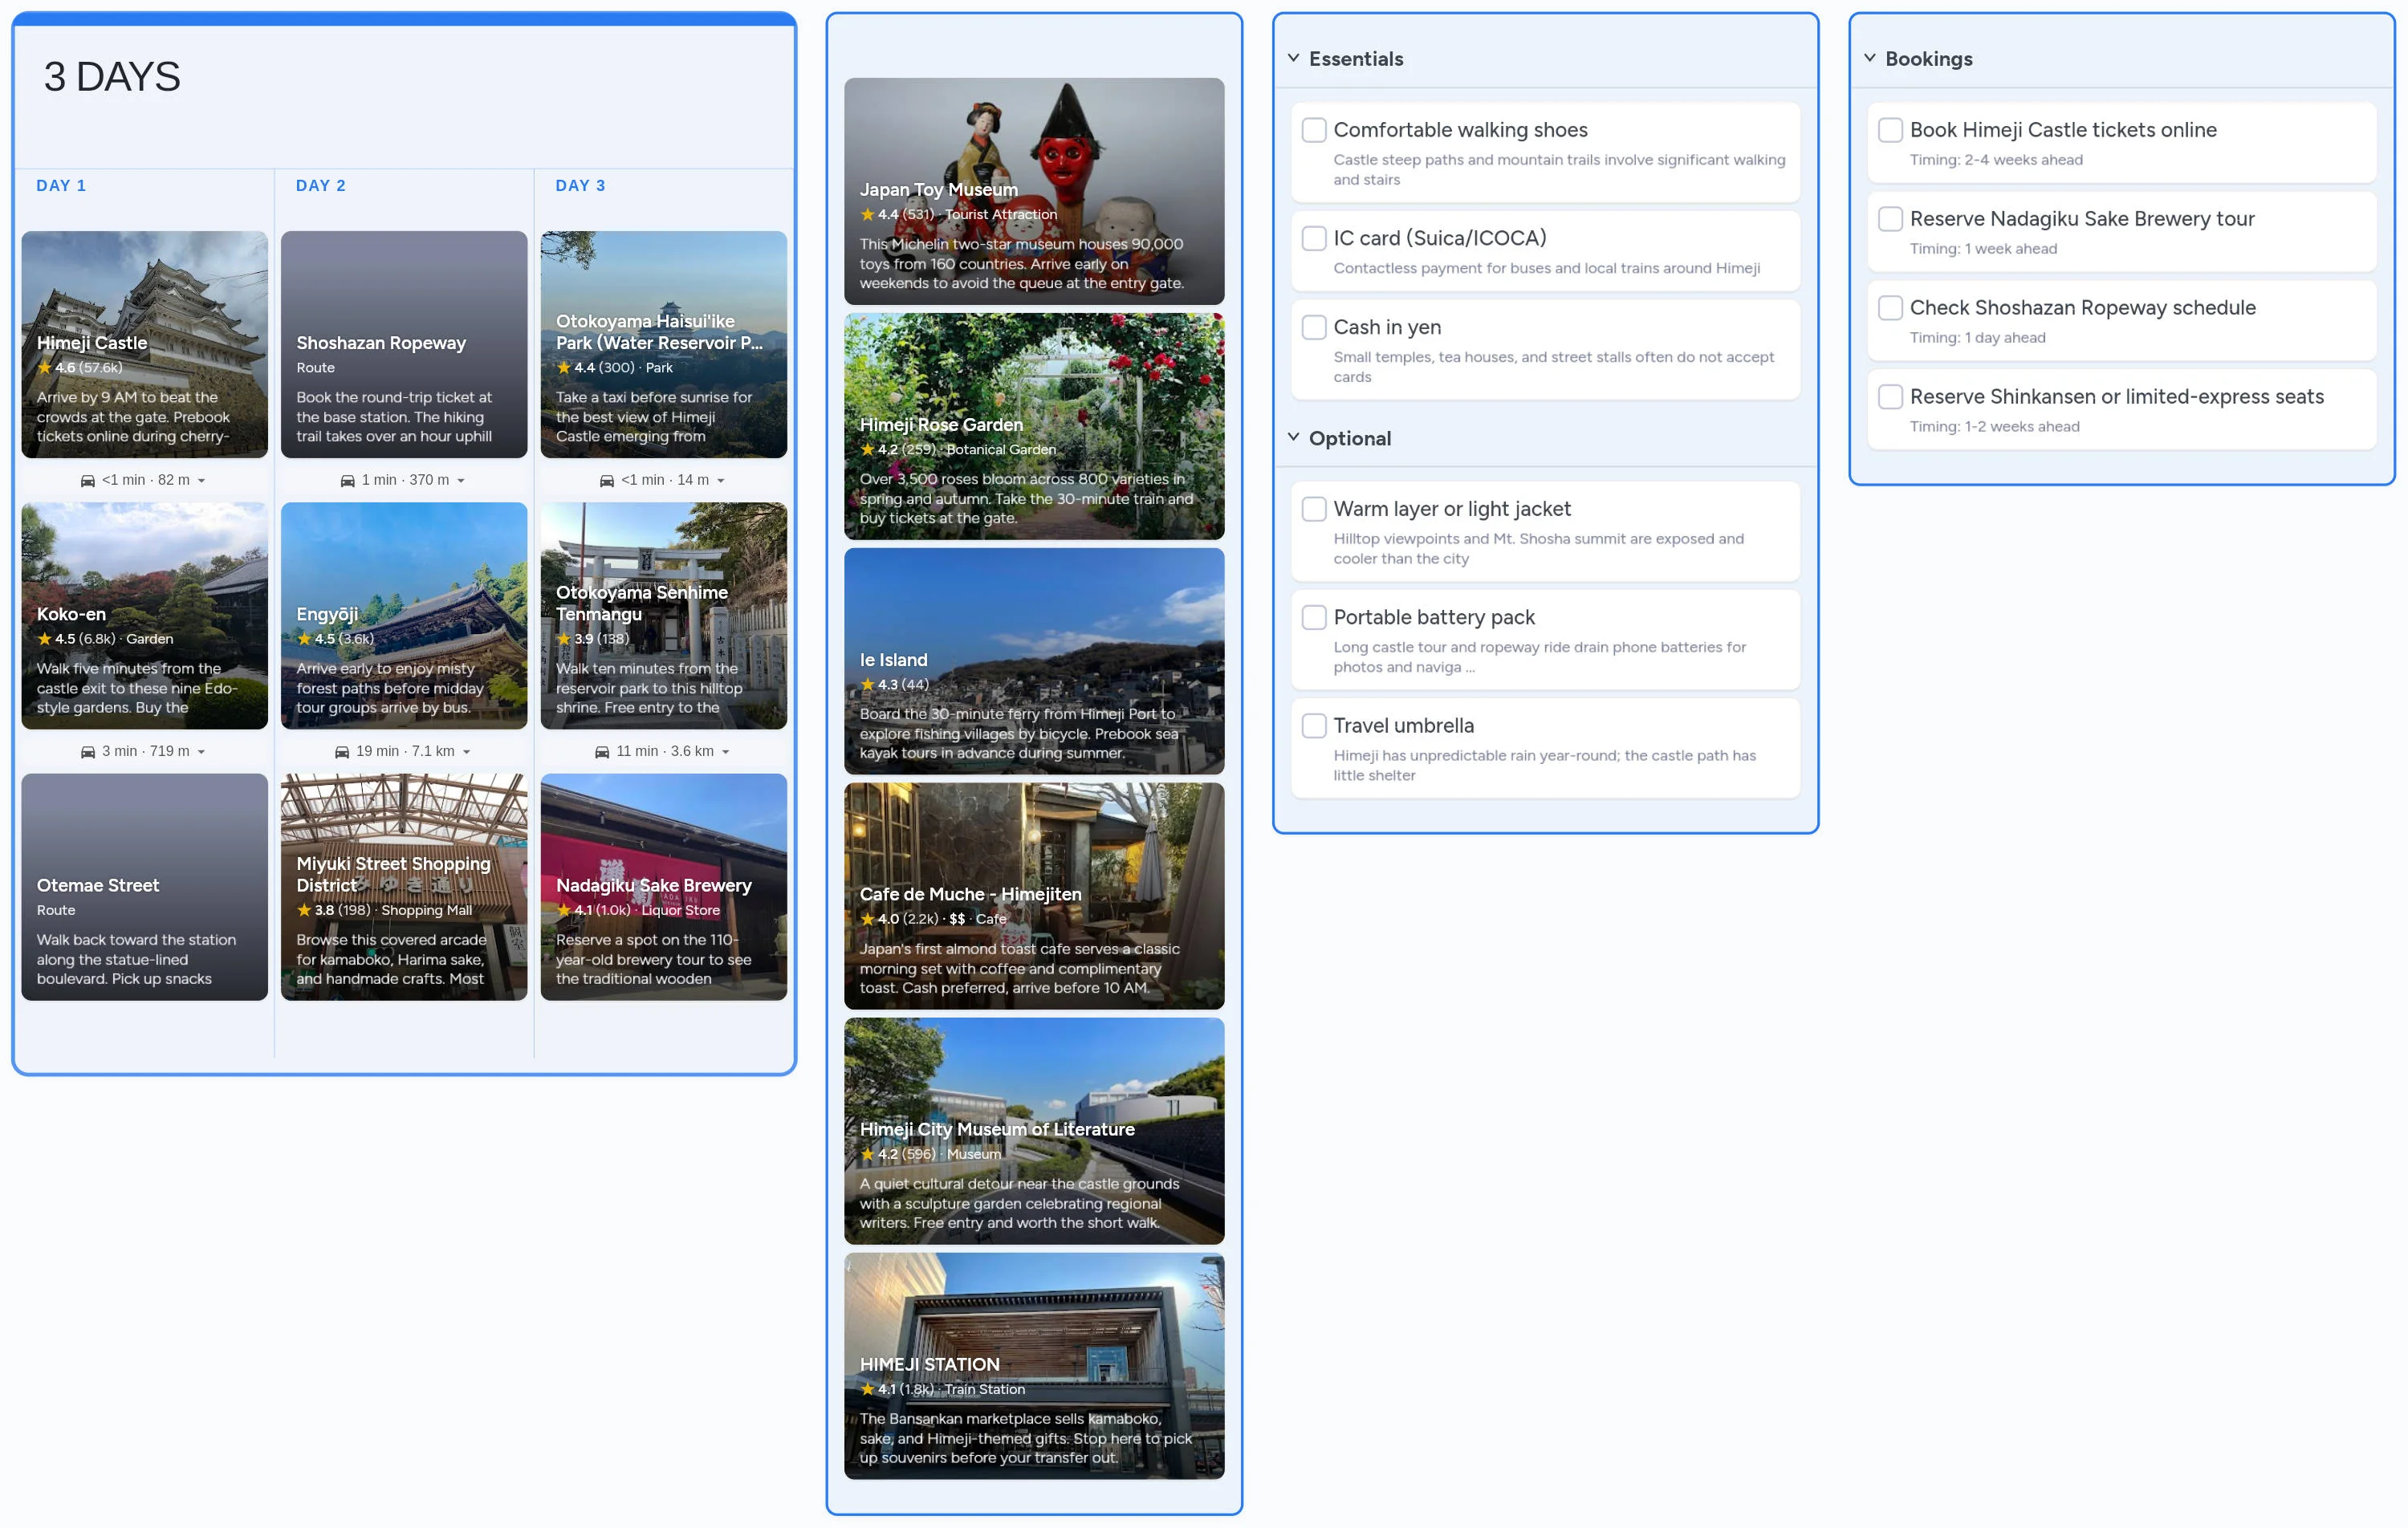
Task: Click star rating icon on Koko-en card
Action: click(x=45, y=639)
